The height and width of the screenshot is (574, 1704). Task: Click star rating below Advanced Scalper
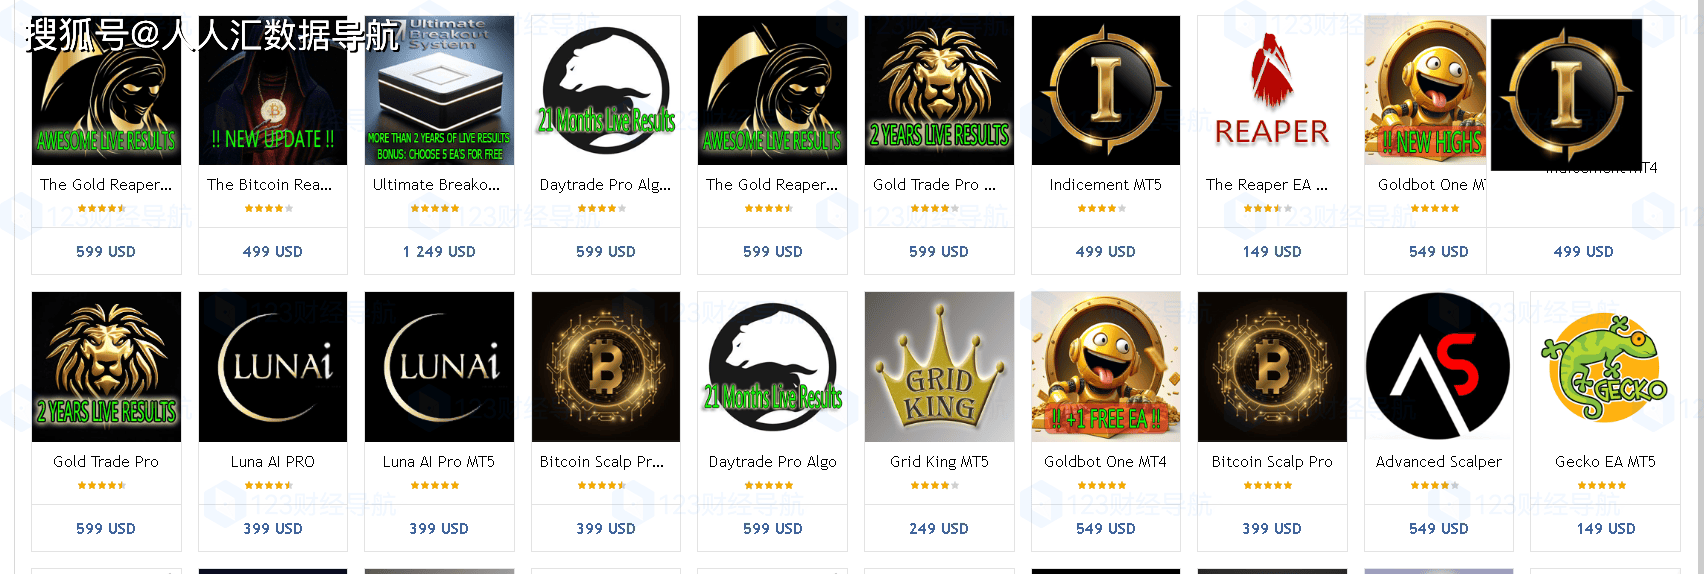point(1435,486)
